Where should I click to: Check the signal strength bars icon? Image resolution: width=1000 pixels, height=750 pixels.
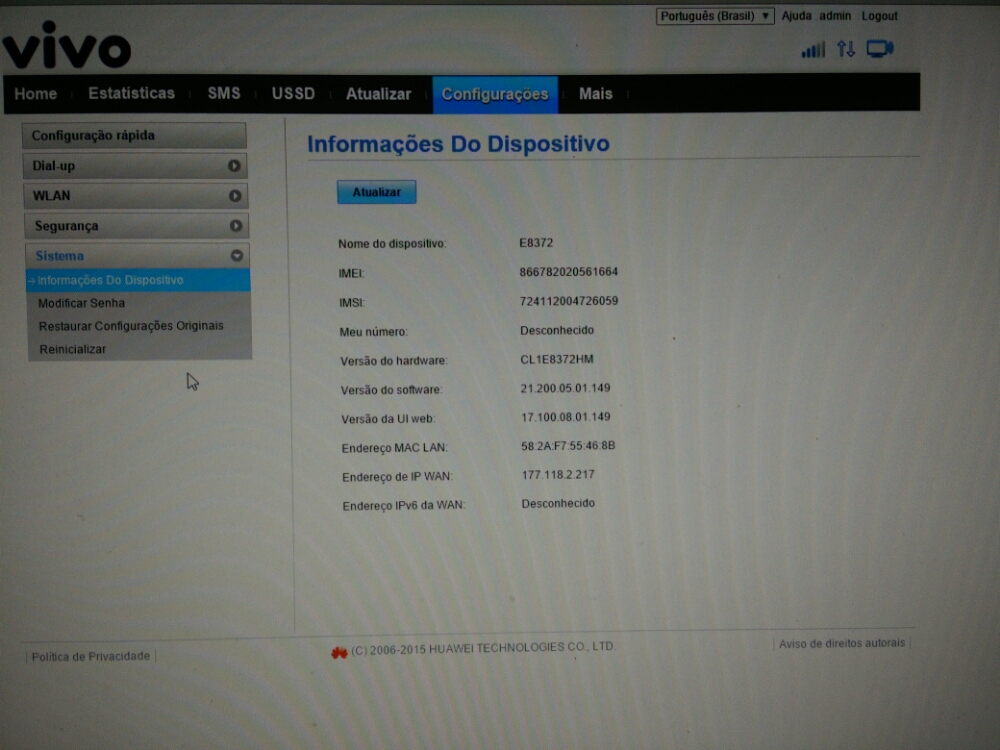click(x=813, y=49)
